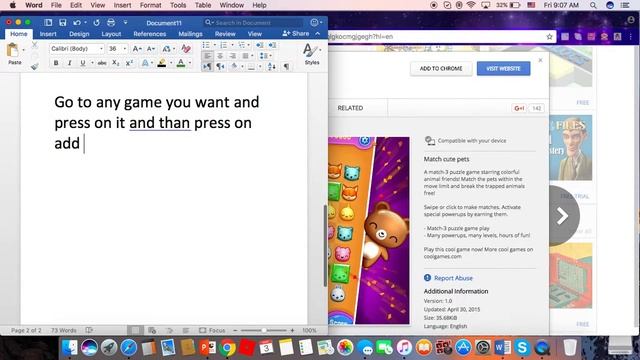Click the Sort A-Z icon
The width and height of the screenshot is (640, 360).
point(272,66)
